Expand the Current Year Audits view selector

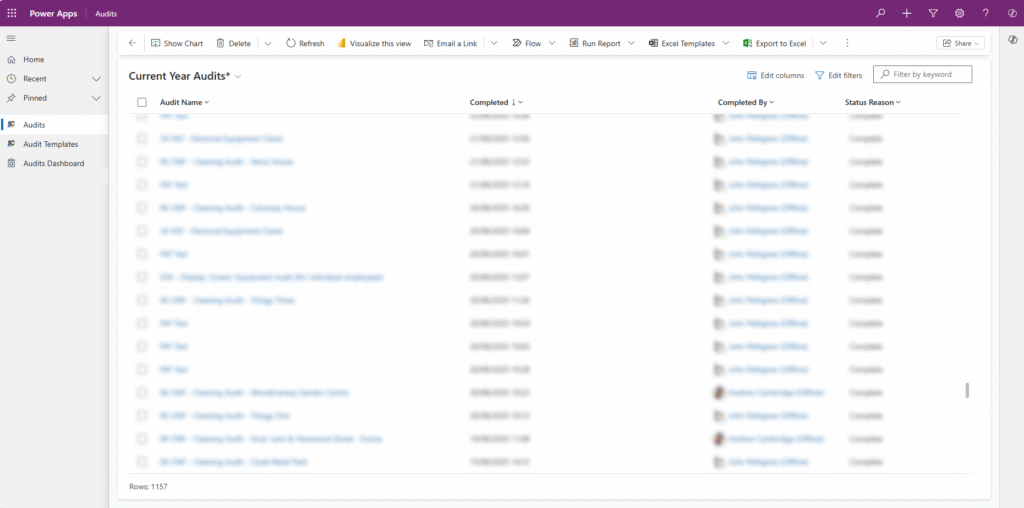click(238, 76)
